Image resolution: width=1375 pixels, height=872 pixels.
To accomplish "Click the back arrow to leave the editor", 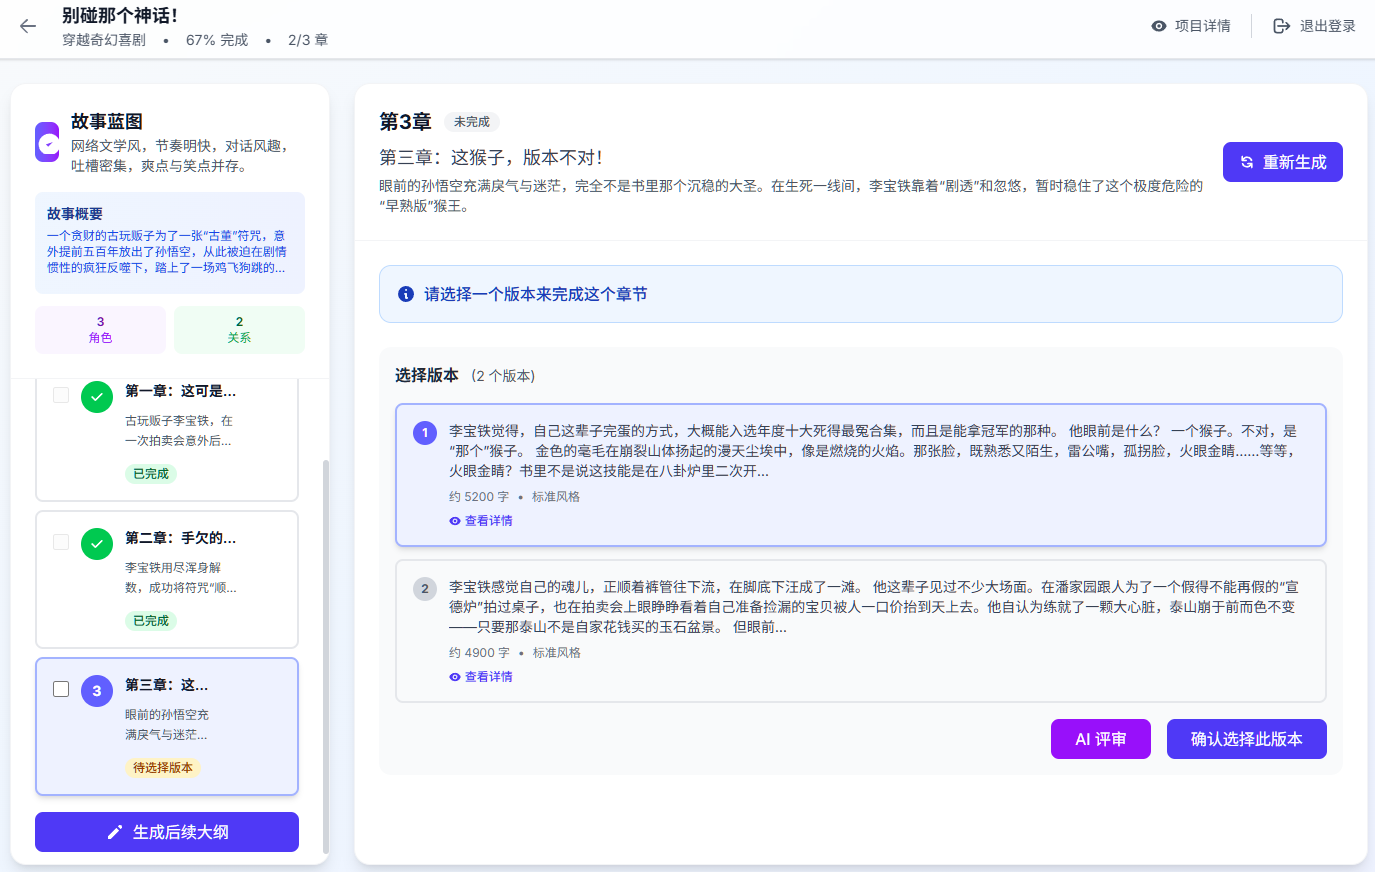I will coord(27,27).
